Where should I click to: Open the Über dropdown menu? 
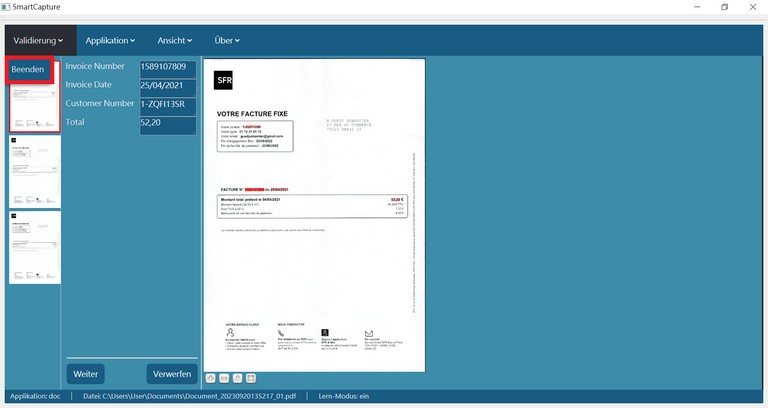227,41
